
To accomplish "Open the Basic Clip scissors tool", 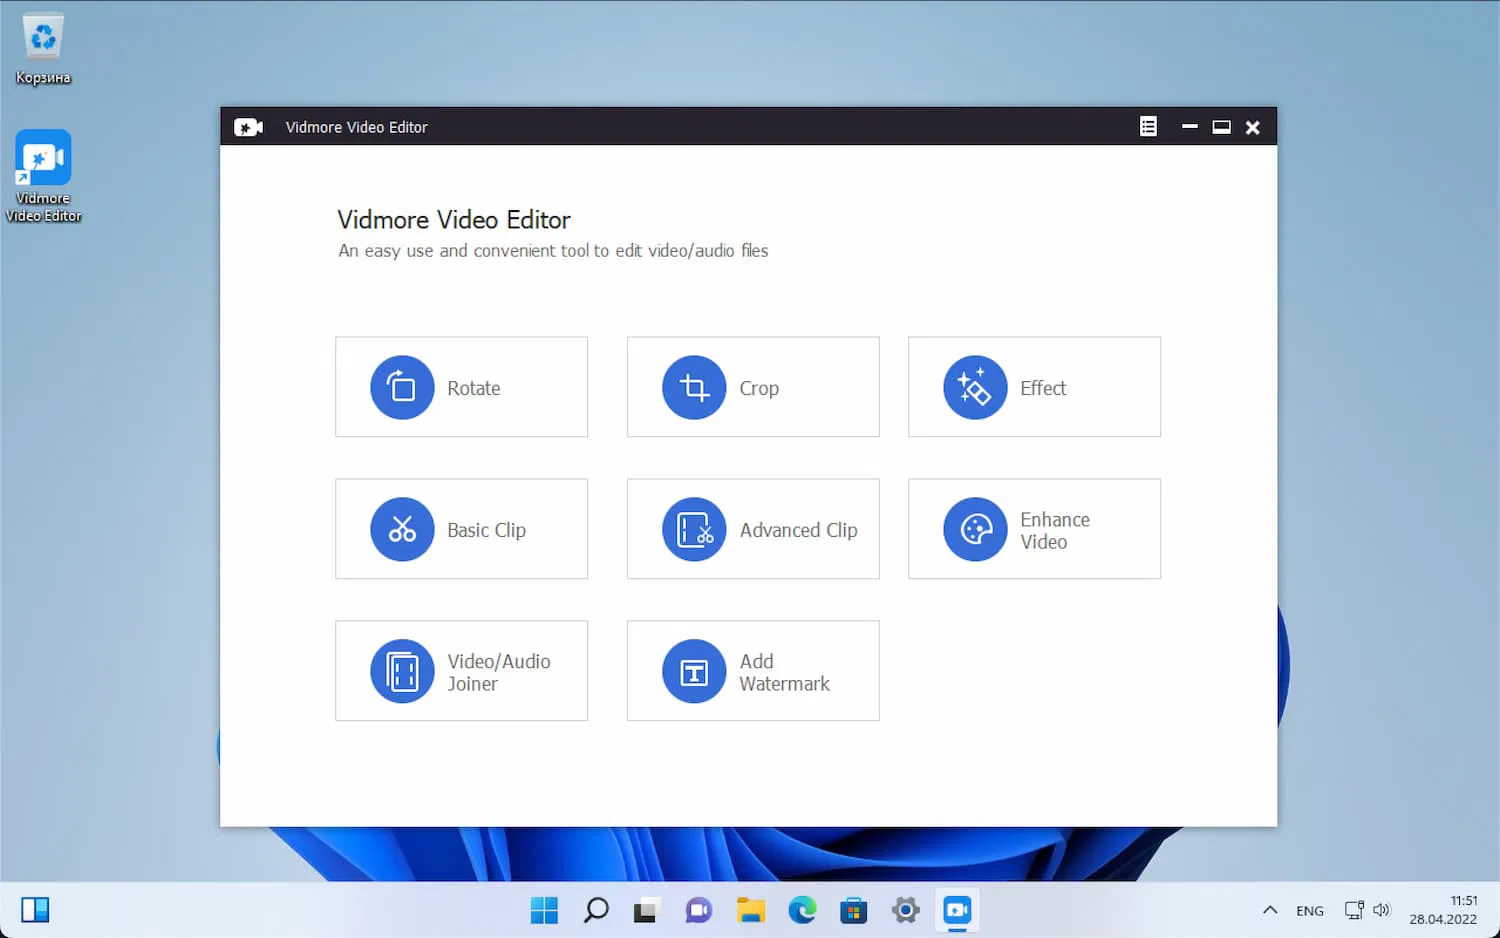I will pos(461,529).
